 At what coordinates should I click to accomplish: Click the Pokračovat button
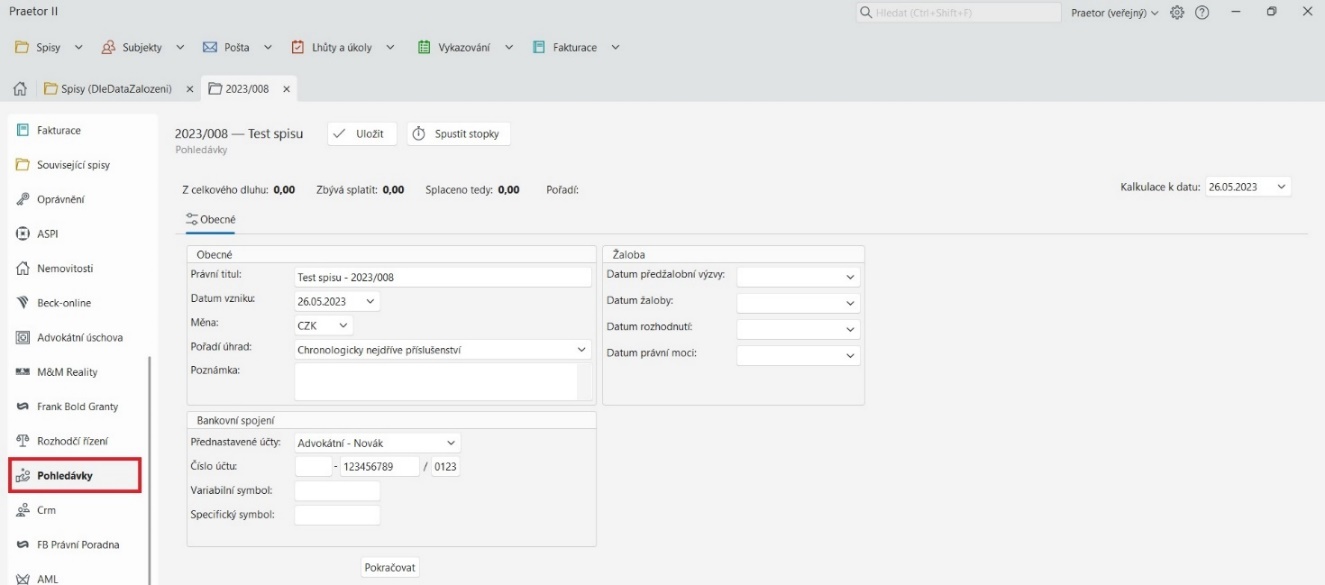390,567
